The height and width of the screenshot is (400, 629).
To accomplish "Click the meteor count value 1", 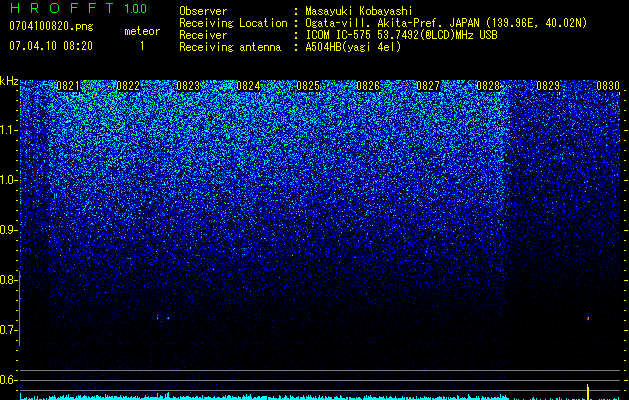I will [142, 46].
